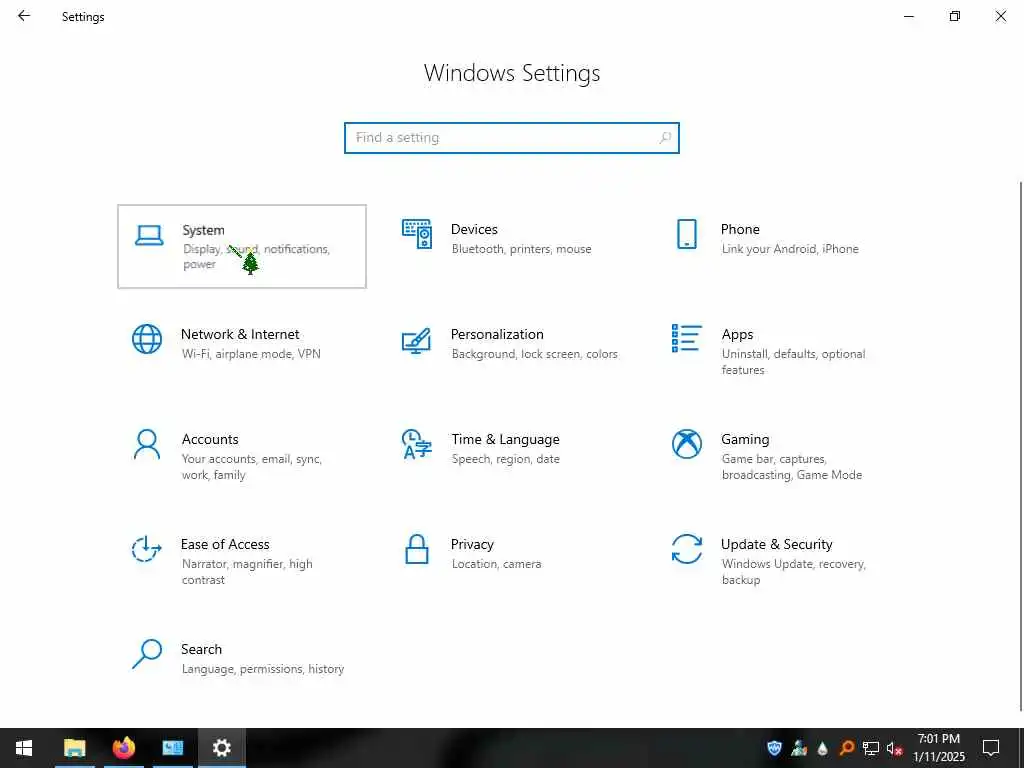Select the Ease of Access heading
Image resolution: width=1024 pixels, height=768 pixels.
[x=225, y=545]
